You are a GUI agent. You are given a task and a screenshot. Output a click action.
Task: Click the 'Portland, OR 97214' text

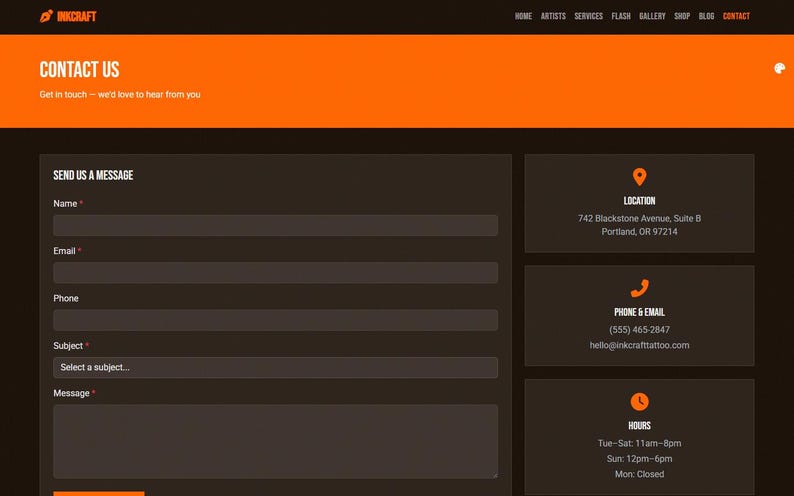coord(640,232)
